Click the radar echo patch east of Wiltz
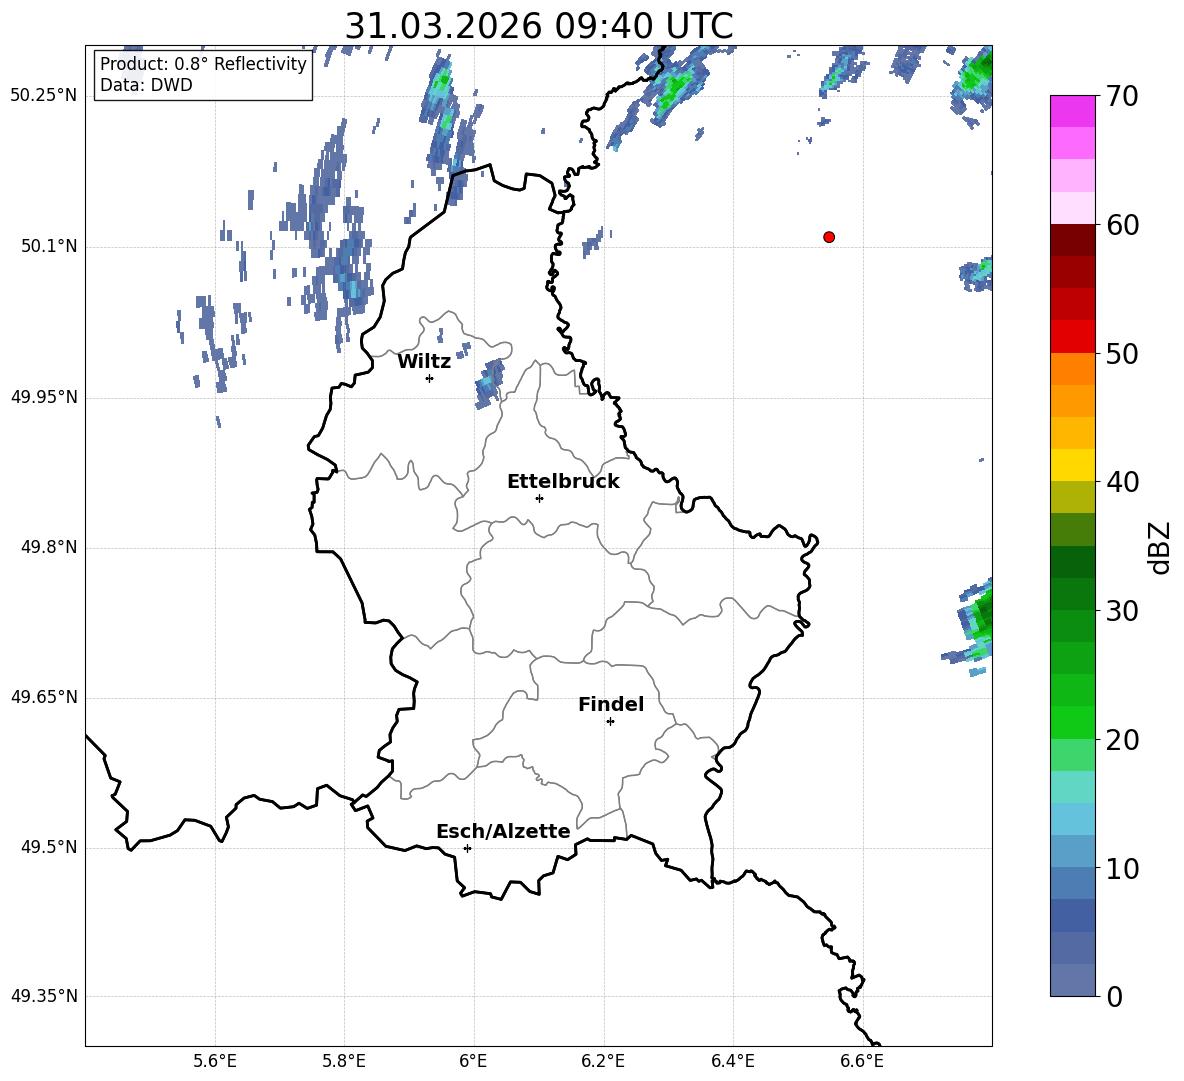This screenshot has width=1184, height=1081. (x=489, y=383)
